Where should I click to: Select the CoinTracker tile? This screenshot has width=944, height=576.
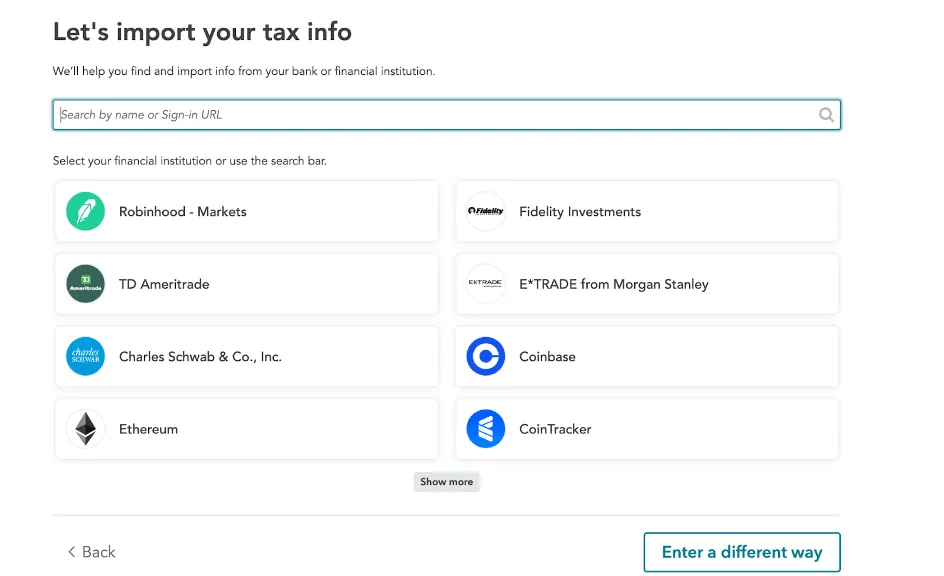click(647, 428)
